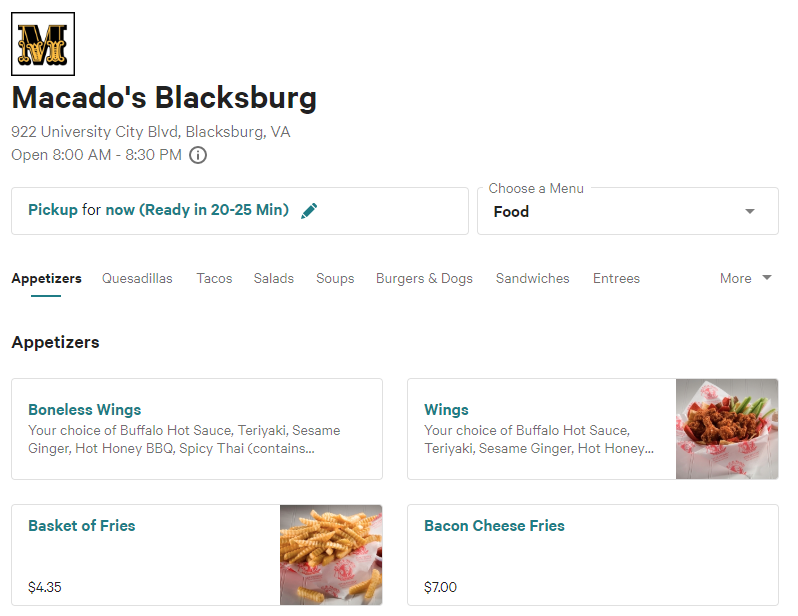Screen dimensions: 798x616
Task: Click the Macado's restaurant logo
Action: 43,43
